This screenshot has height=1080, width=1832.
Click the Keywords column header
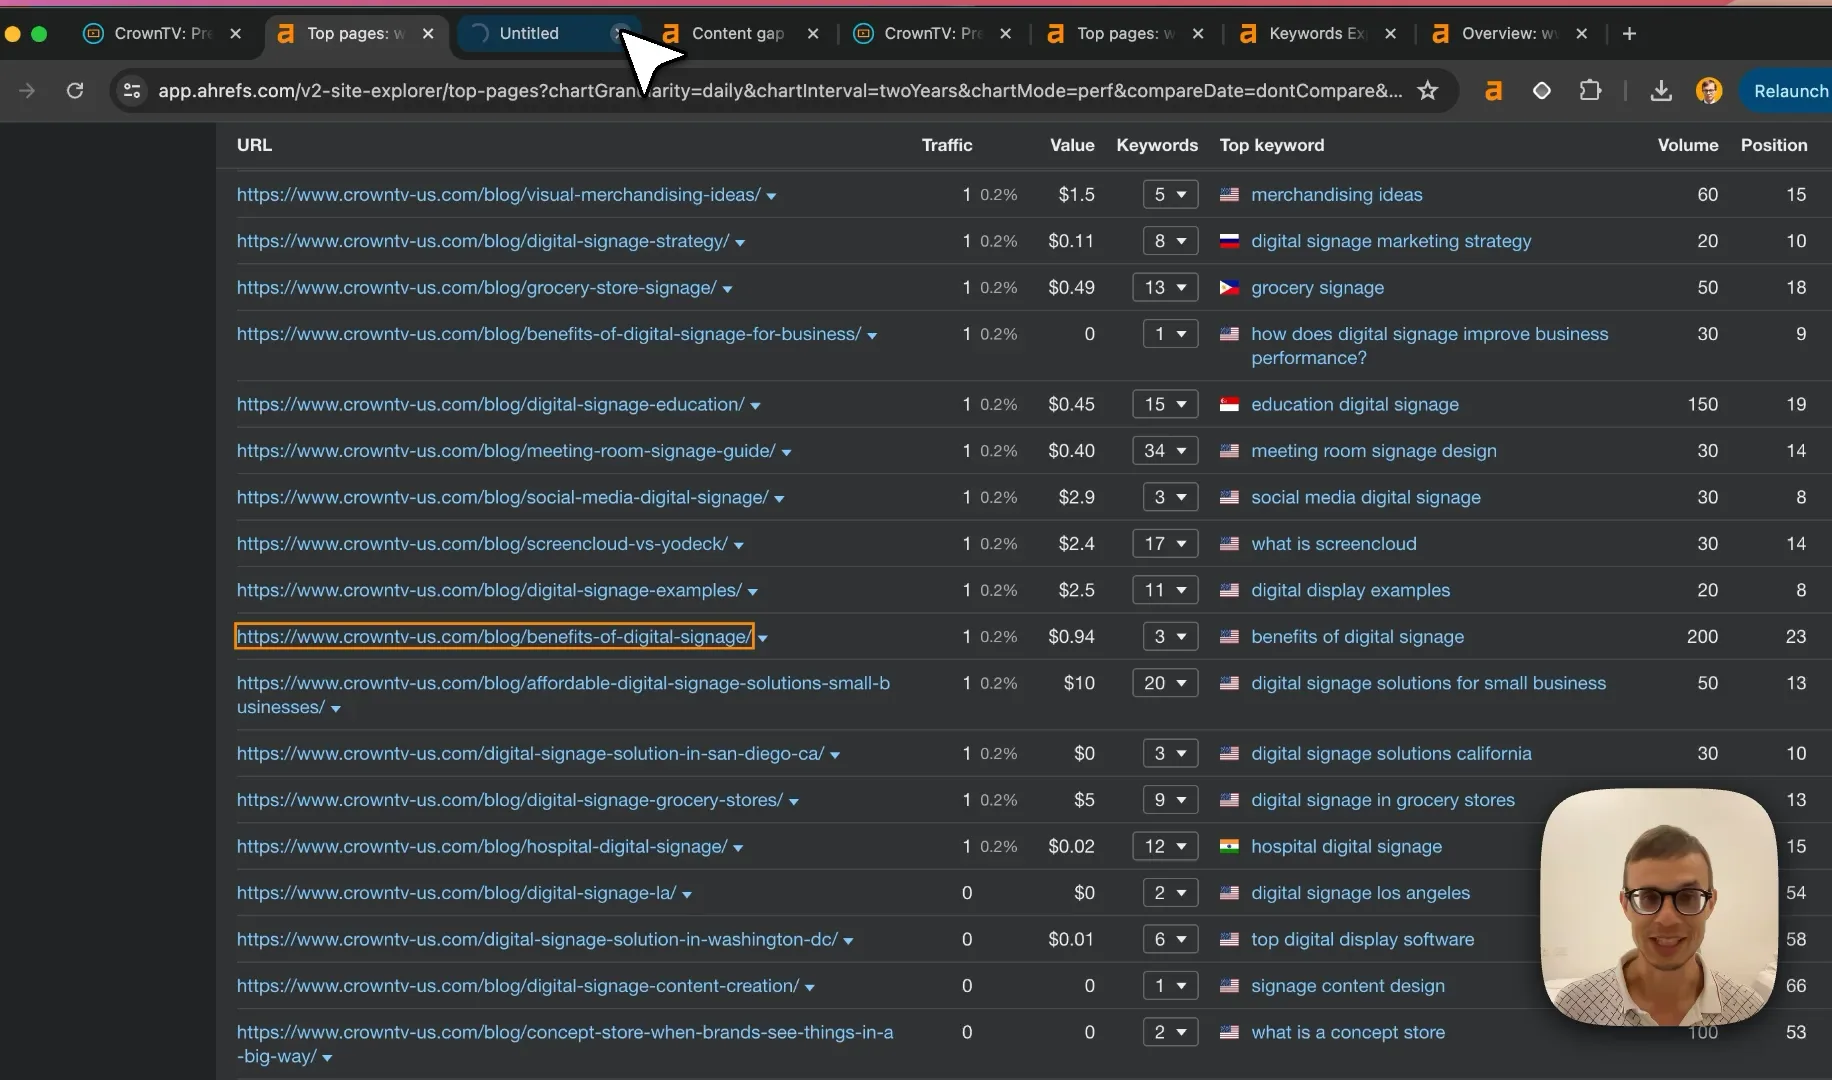[1156, 145]
